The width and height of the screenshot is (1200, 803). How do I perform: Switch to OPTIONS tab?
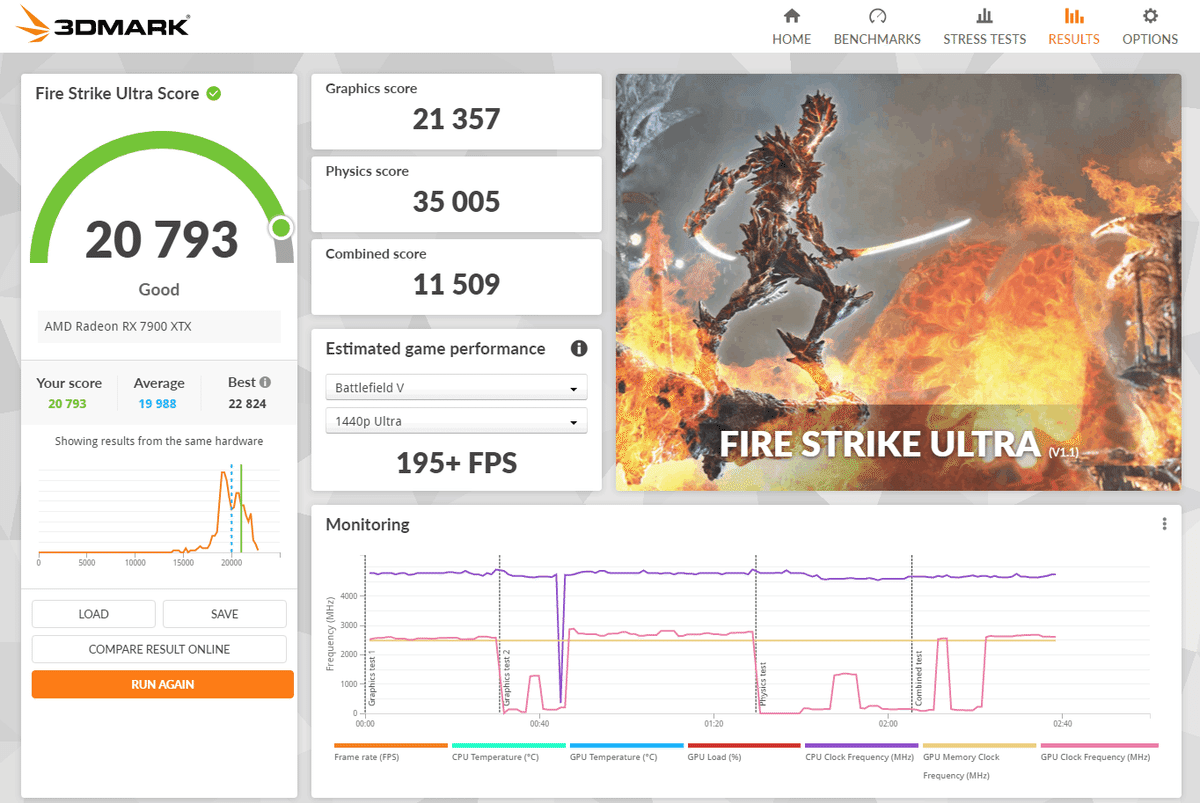pyautogui.click(x=1150, y=39)
